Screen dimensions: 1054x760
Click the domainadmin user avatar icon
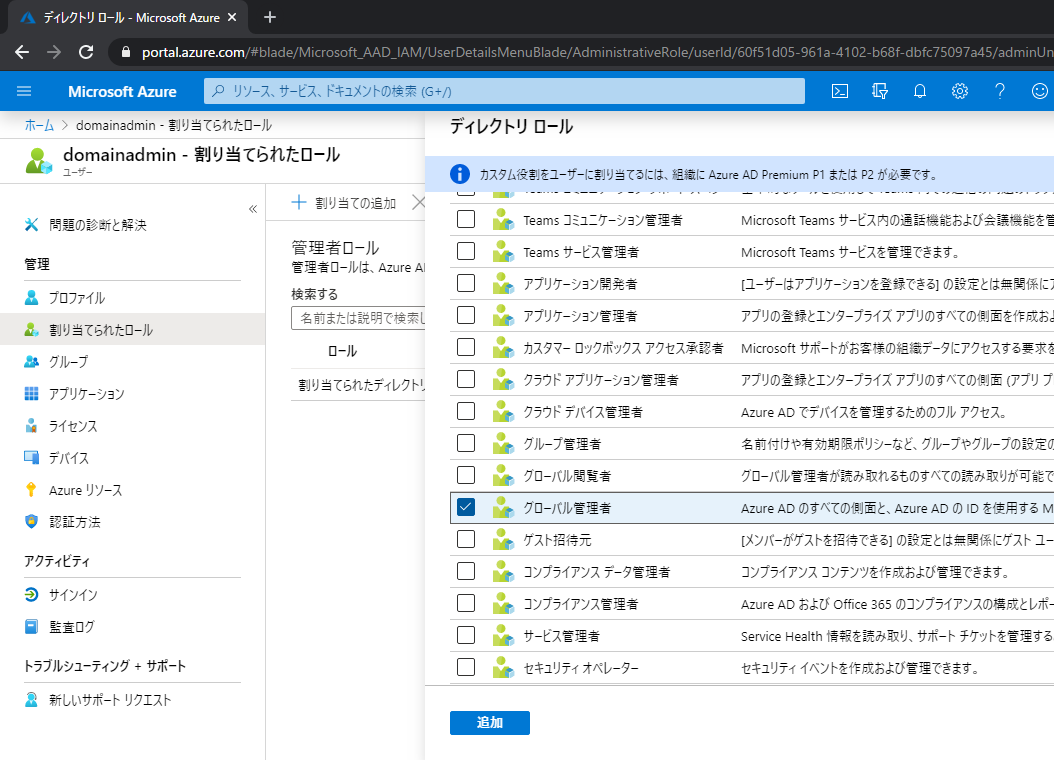(x=38, y=161)
